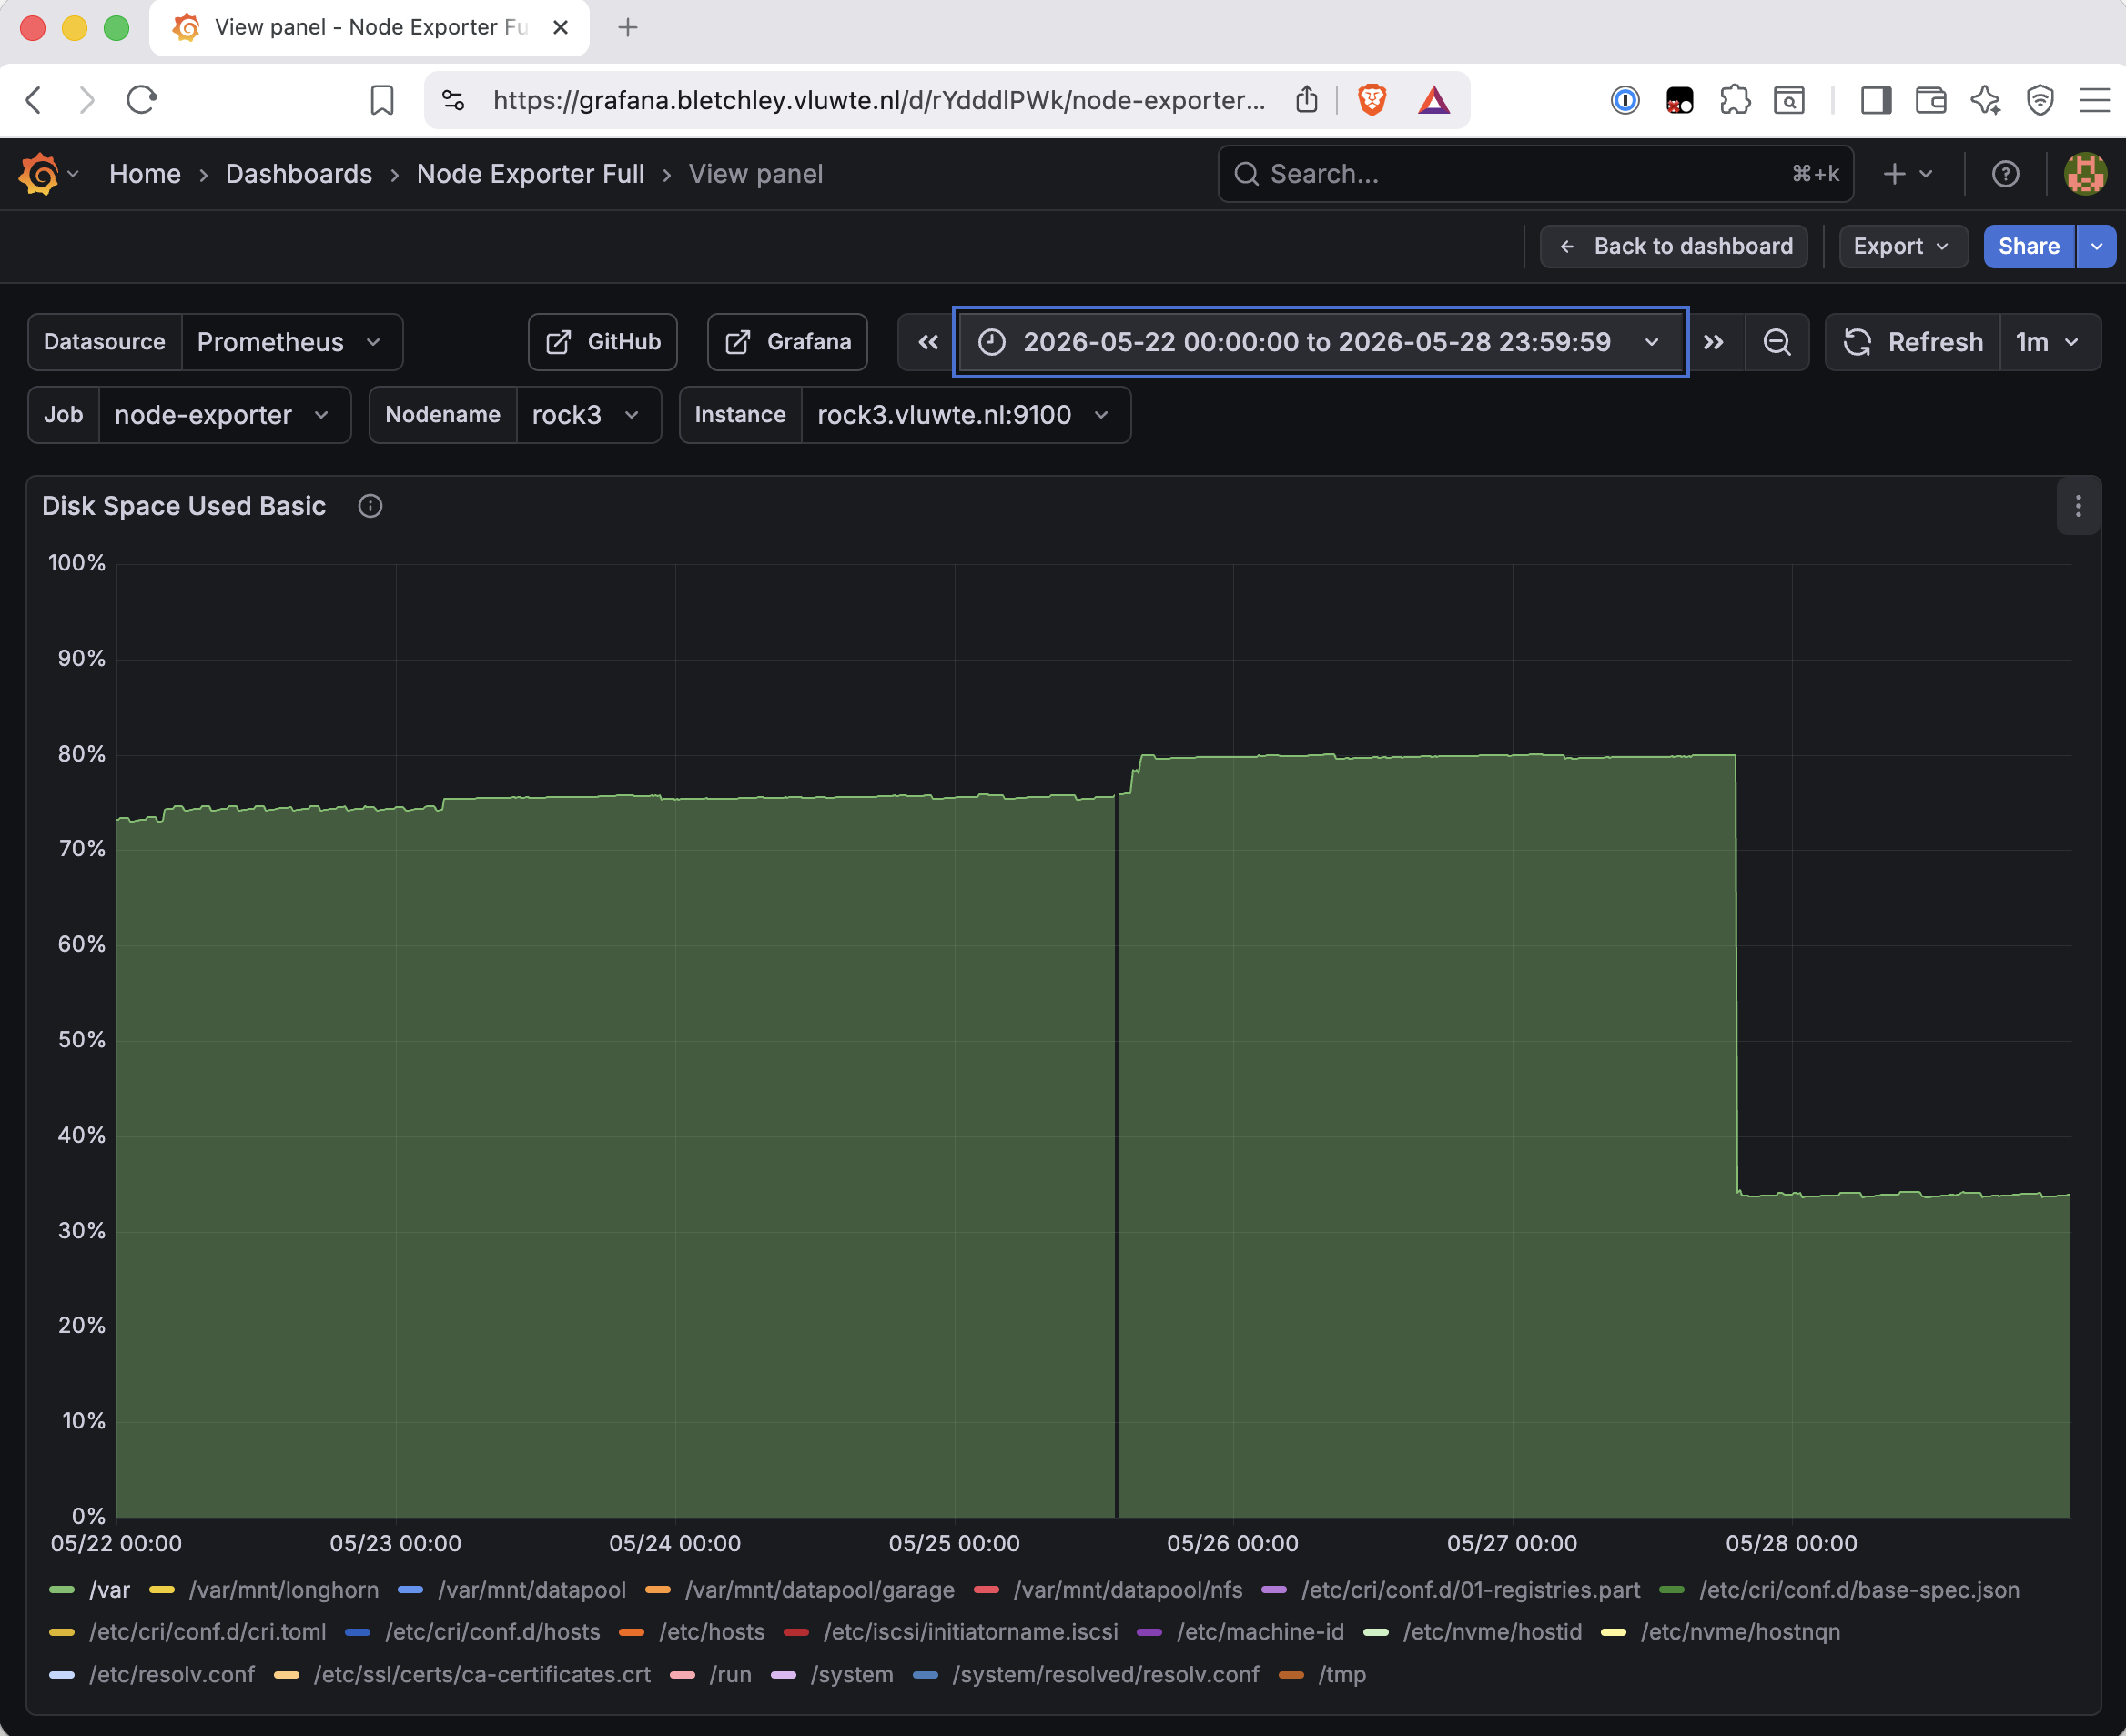
Task: Go to the Dashboards breadcrumb
Action: (x=299, y=174)
